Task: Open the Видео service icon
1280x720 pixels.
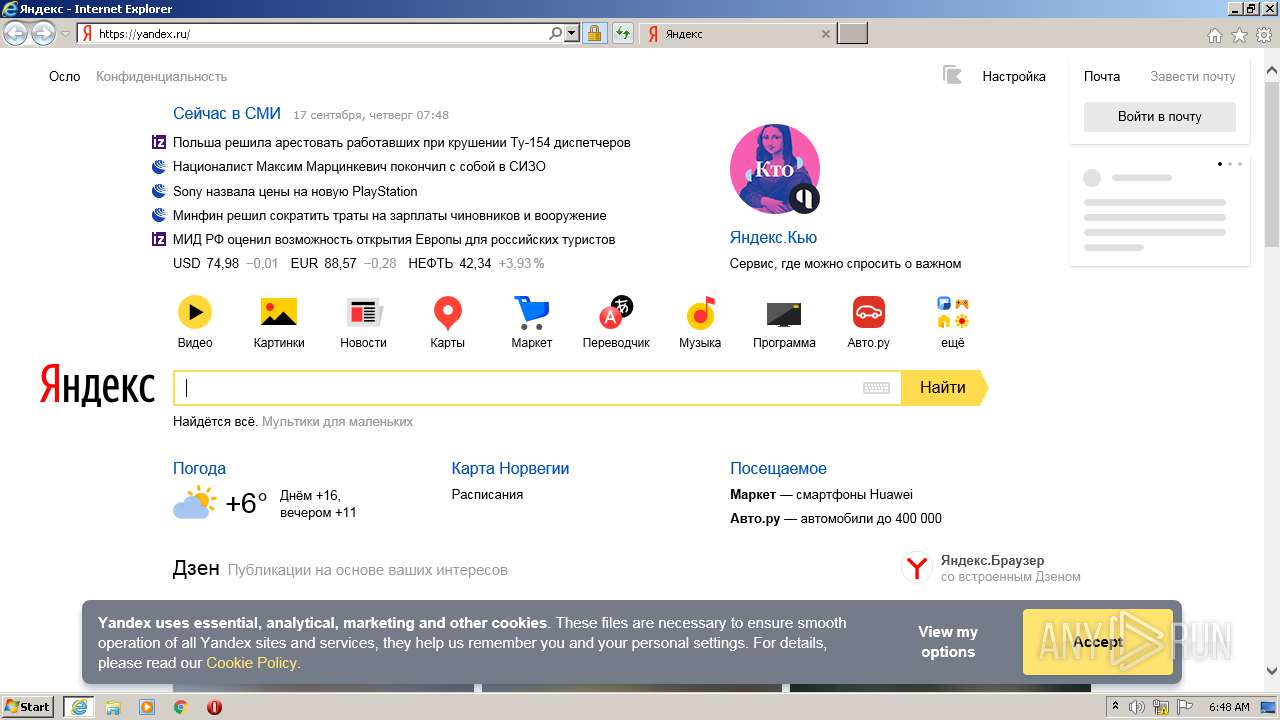Action: [x=195, y=313]
